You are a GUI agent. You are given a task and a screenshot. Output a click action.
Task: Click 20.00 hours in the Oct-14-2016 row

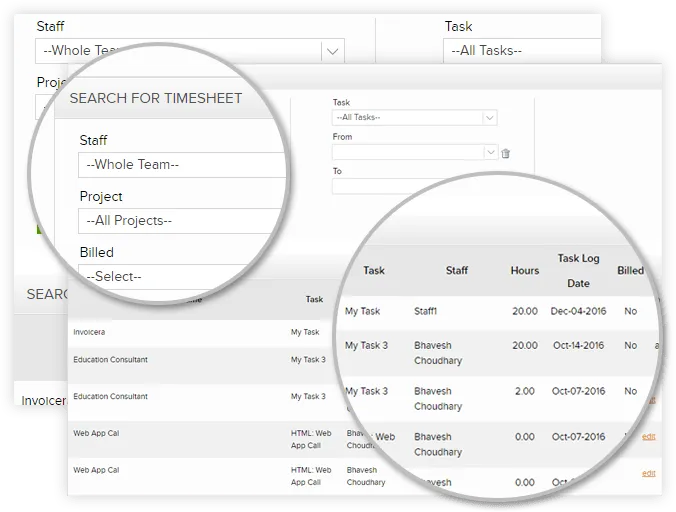coord(525,346)
